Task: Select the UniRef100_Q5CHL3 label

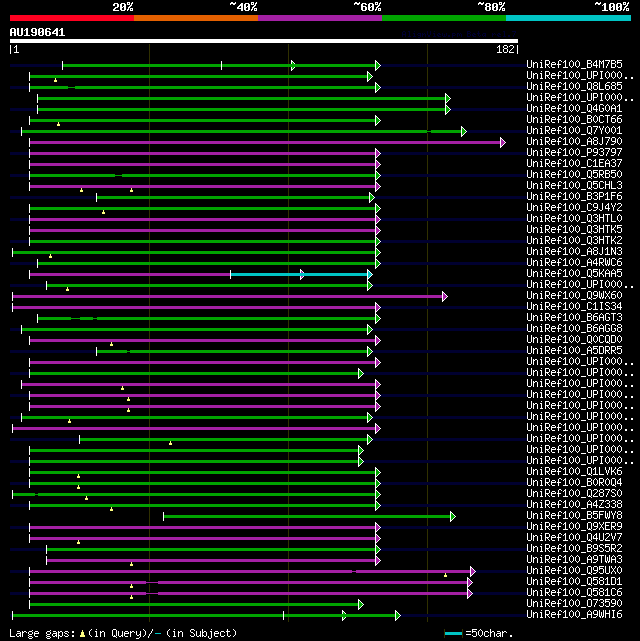Action: pyautogui.click(x=574, y=186)
